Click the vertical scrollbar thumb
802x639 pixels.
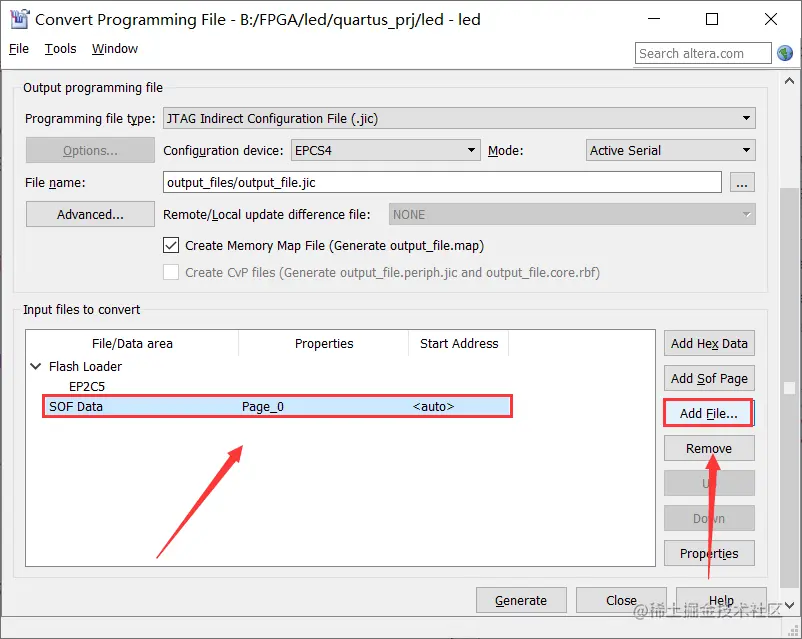click(789, 389)
